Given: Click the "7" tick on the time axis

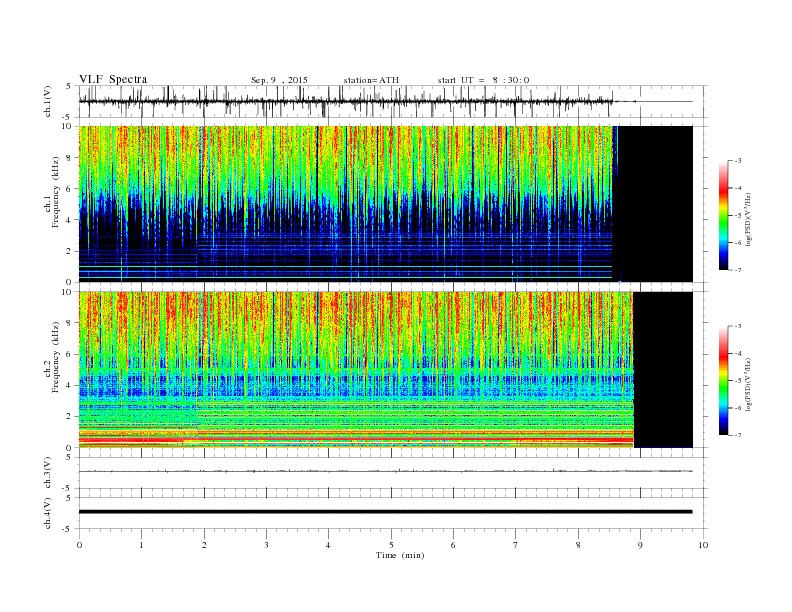Looking at the screenshot, I should [516, 545].
